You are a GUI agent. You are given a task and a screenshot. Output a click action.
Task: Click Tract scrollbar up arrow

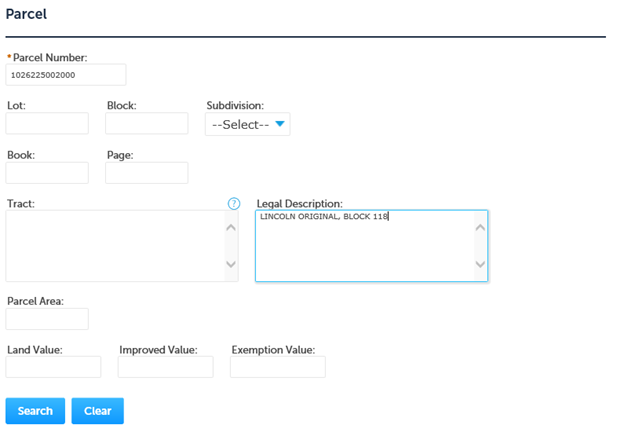(231, 228)
